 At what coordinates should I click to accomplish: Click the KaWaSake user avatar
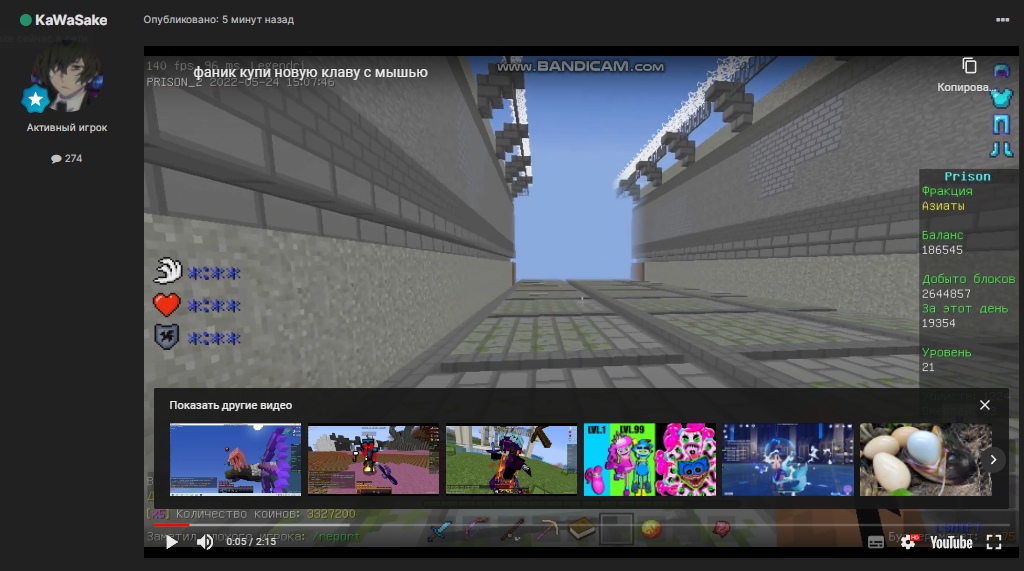[x=66, y=75]
